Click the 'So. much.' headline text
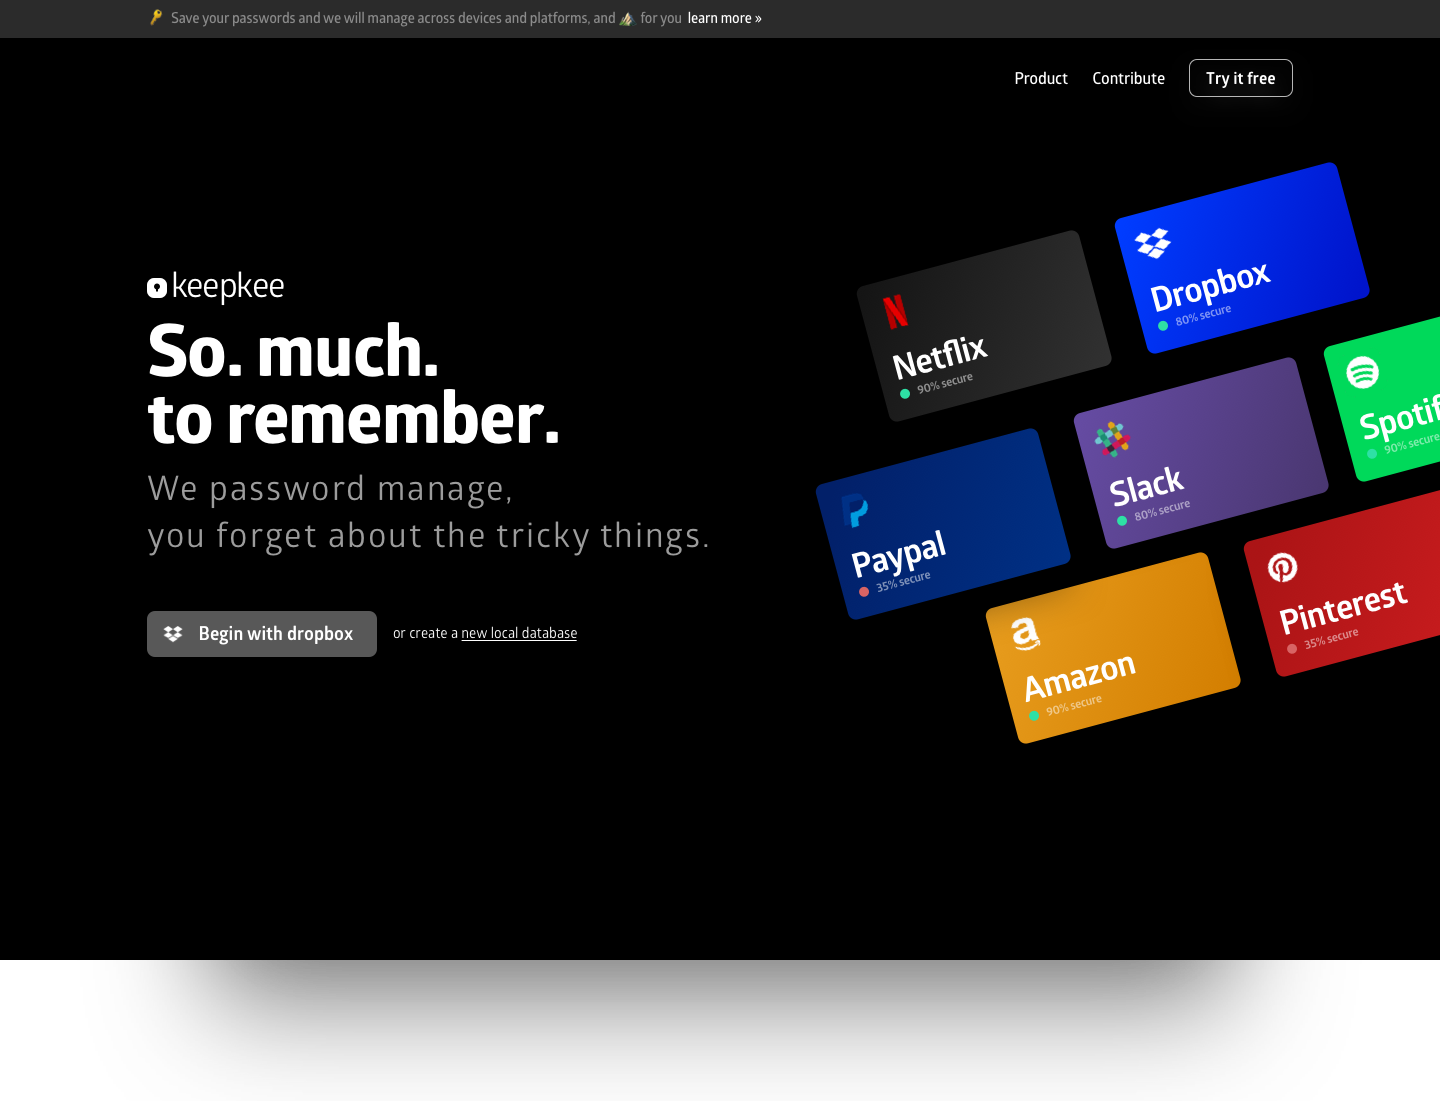Image resolution: width=1440 pixels, height=1101 pixels. coord(293,351)
